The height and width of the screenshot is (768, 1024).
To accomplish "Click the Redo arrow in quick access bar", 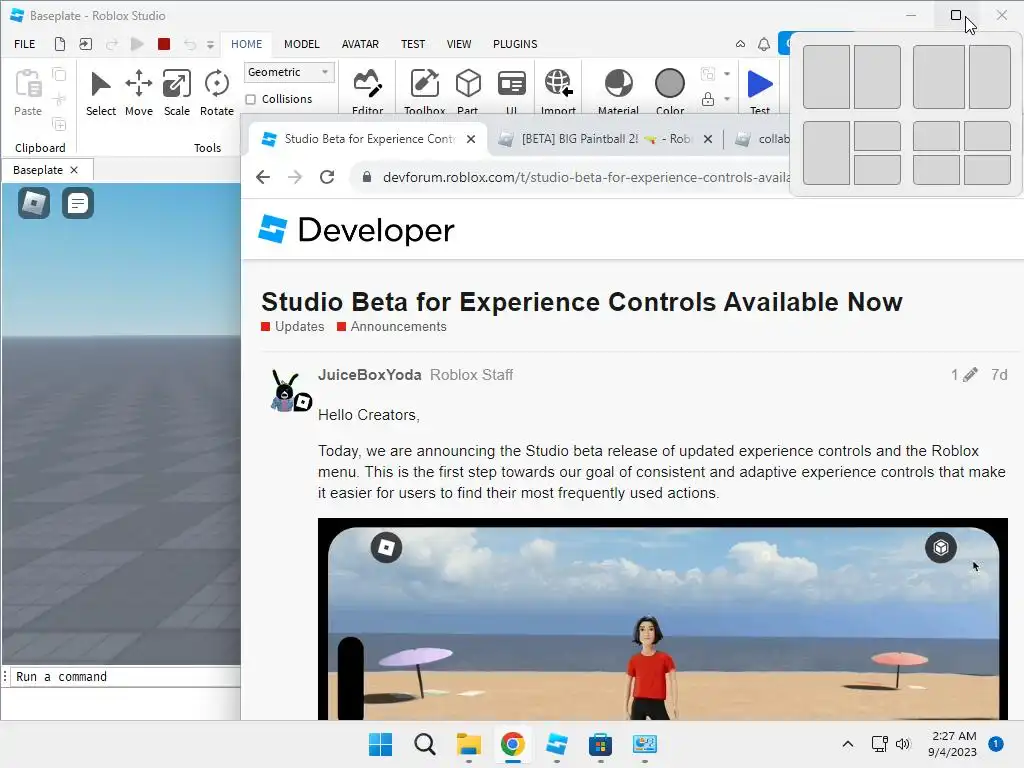I will 112,44.
